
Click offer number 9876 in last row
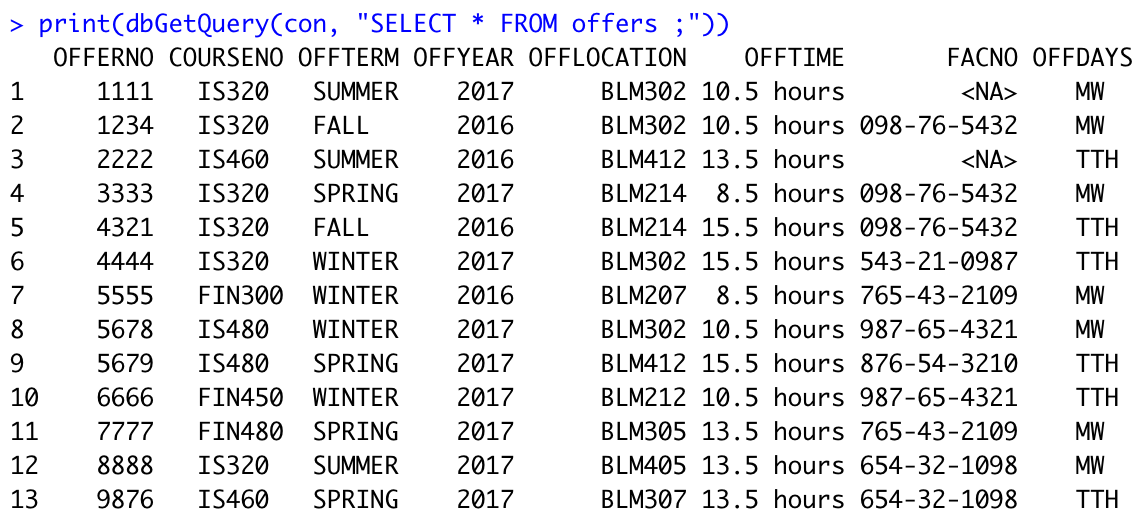tap(125, 499)
